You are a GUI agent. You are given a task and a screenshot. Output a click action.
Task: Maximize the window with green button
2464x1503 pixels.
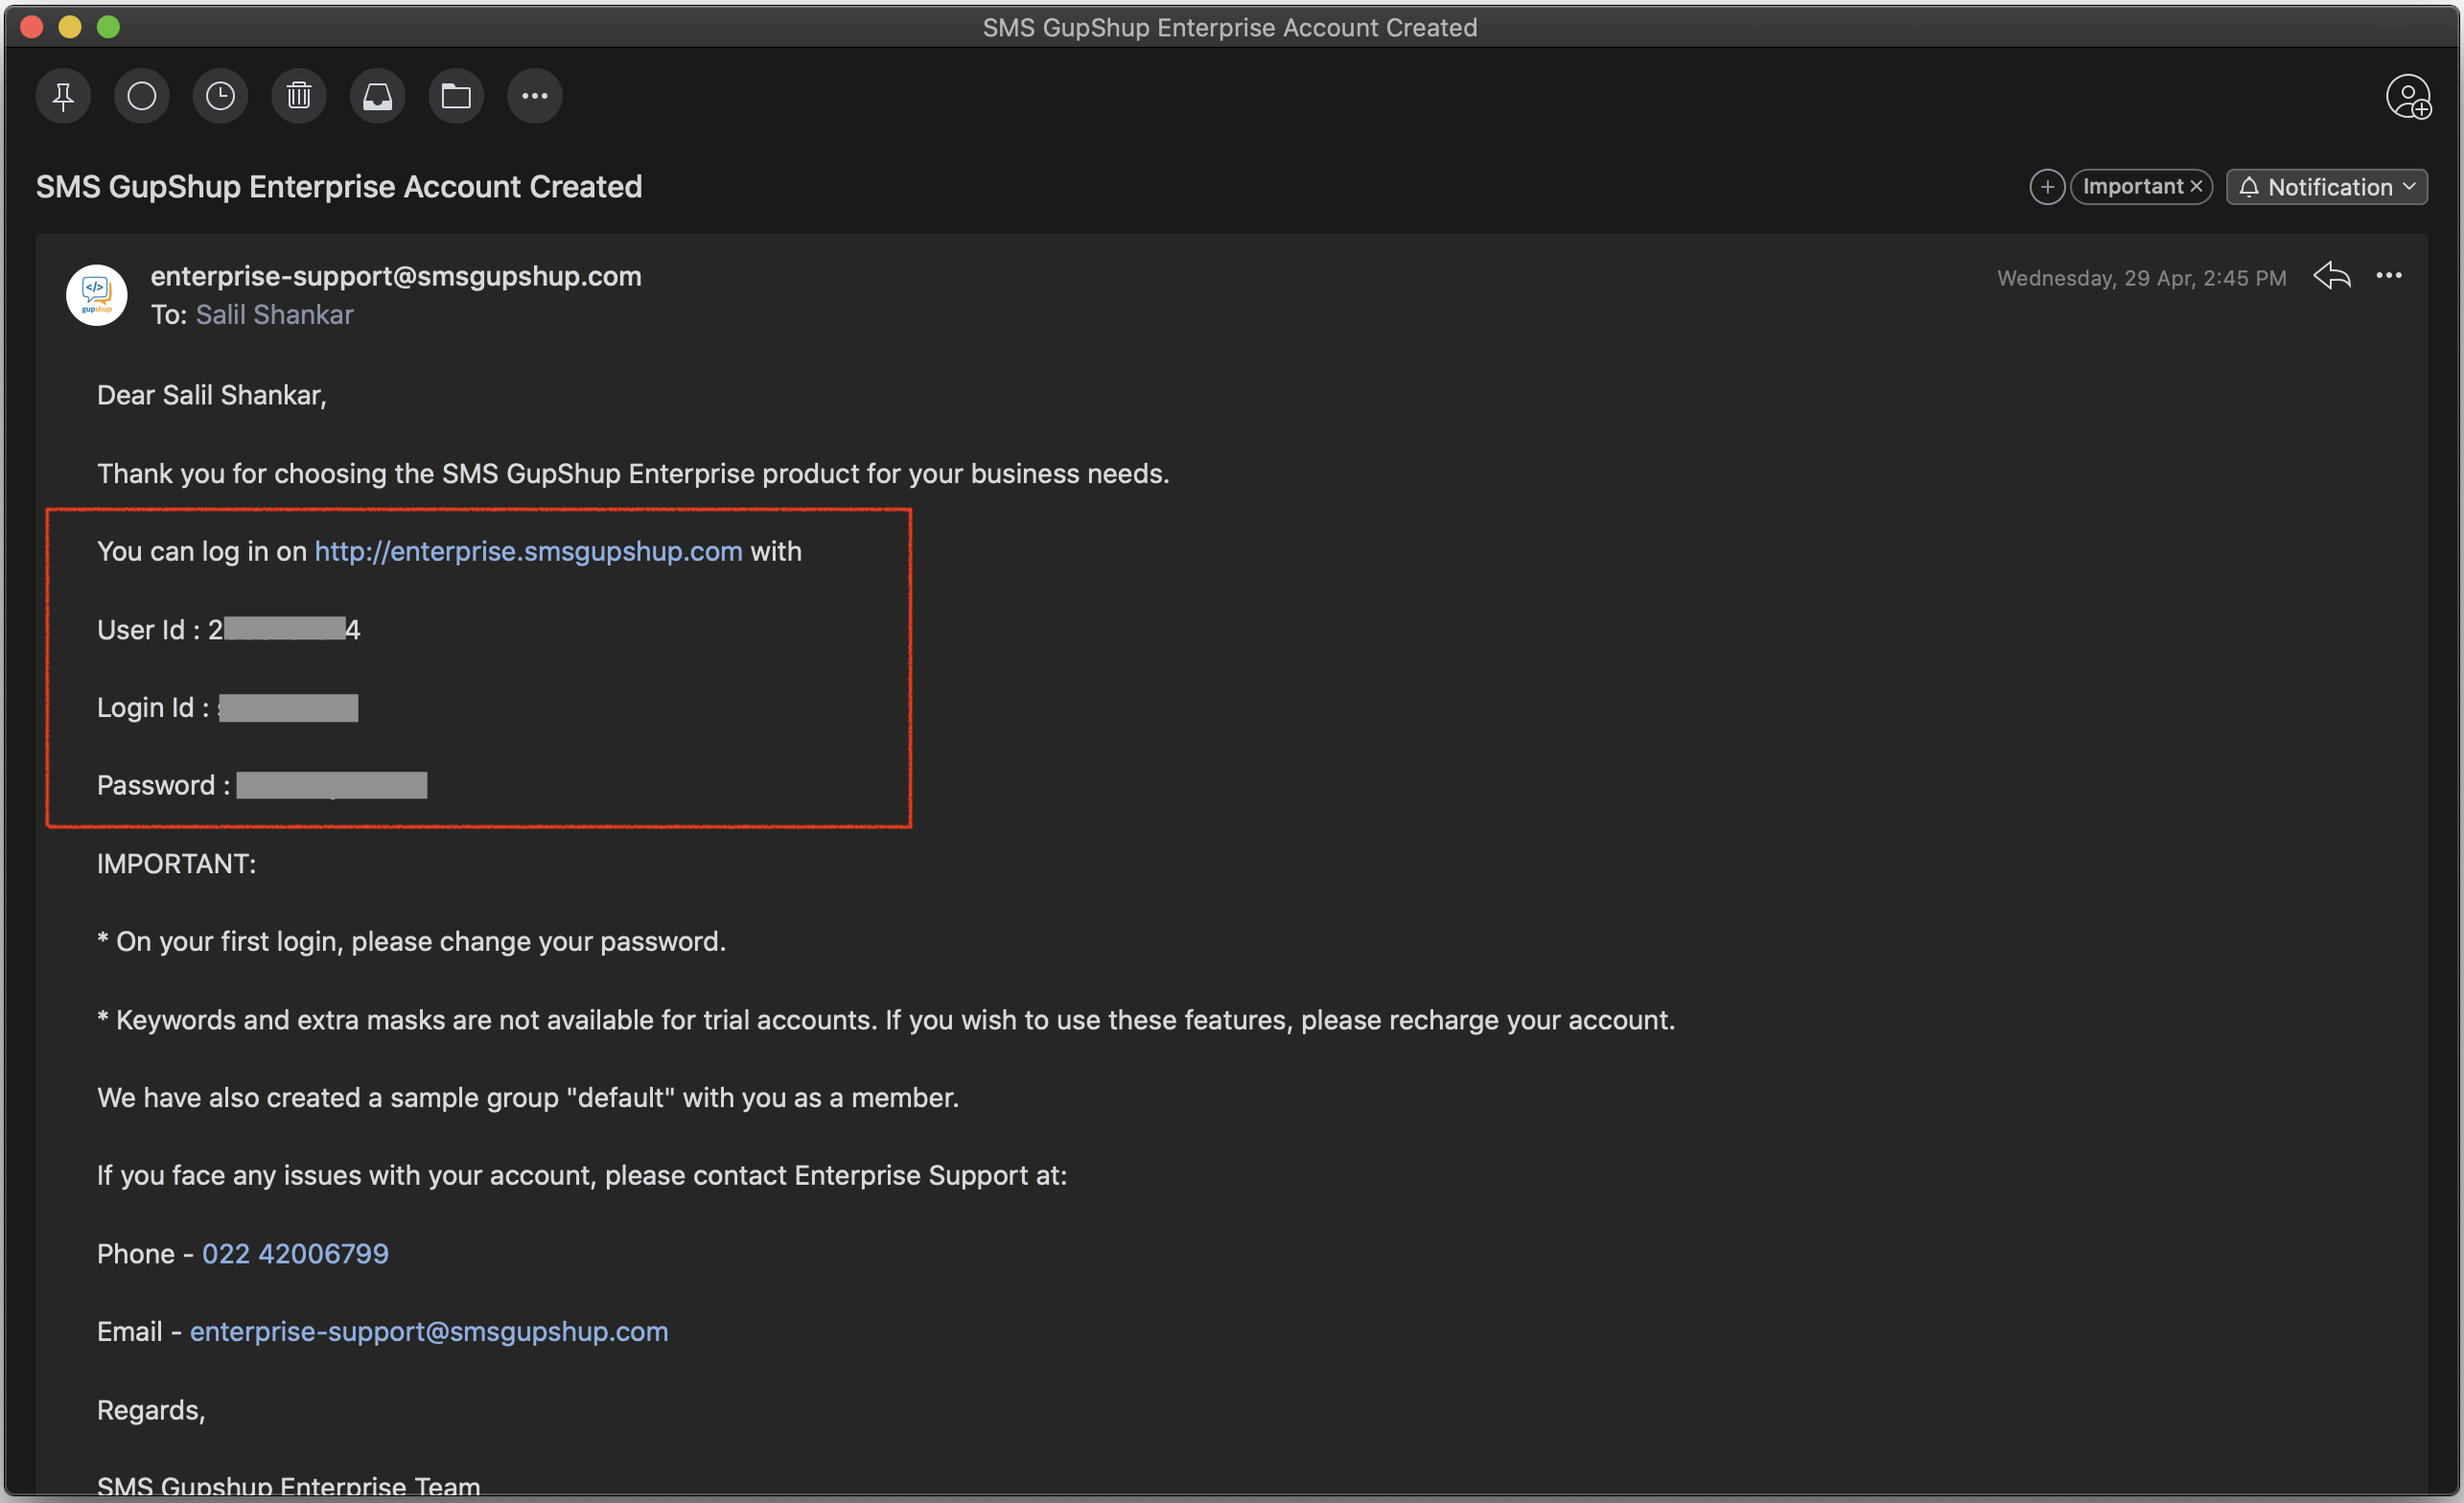click(109, 27)
